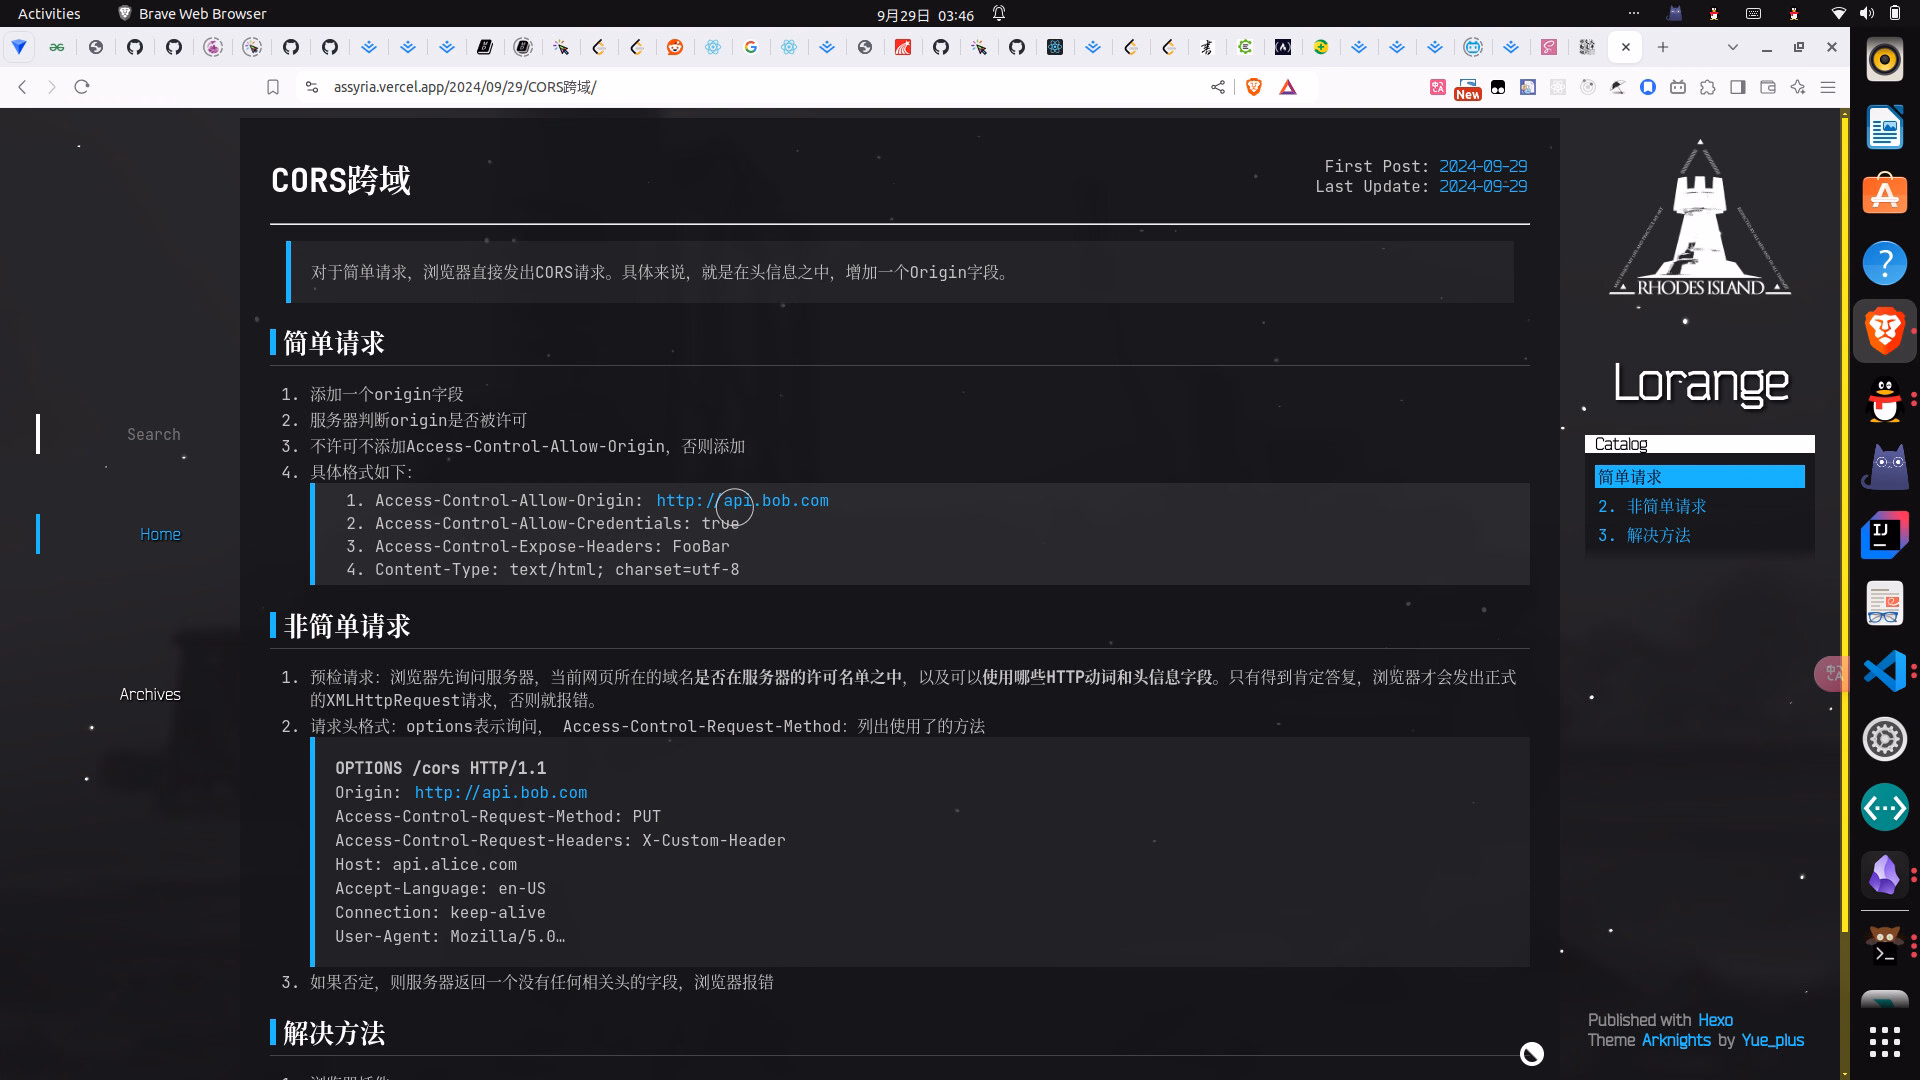This screenshot has width=1920, height=1080.
Task: Toggle the dark mode moon button
Action: [x=1532, y=1054]
